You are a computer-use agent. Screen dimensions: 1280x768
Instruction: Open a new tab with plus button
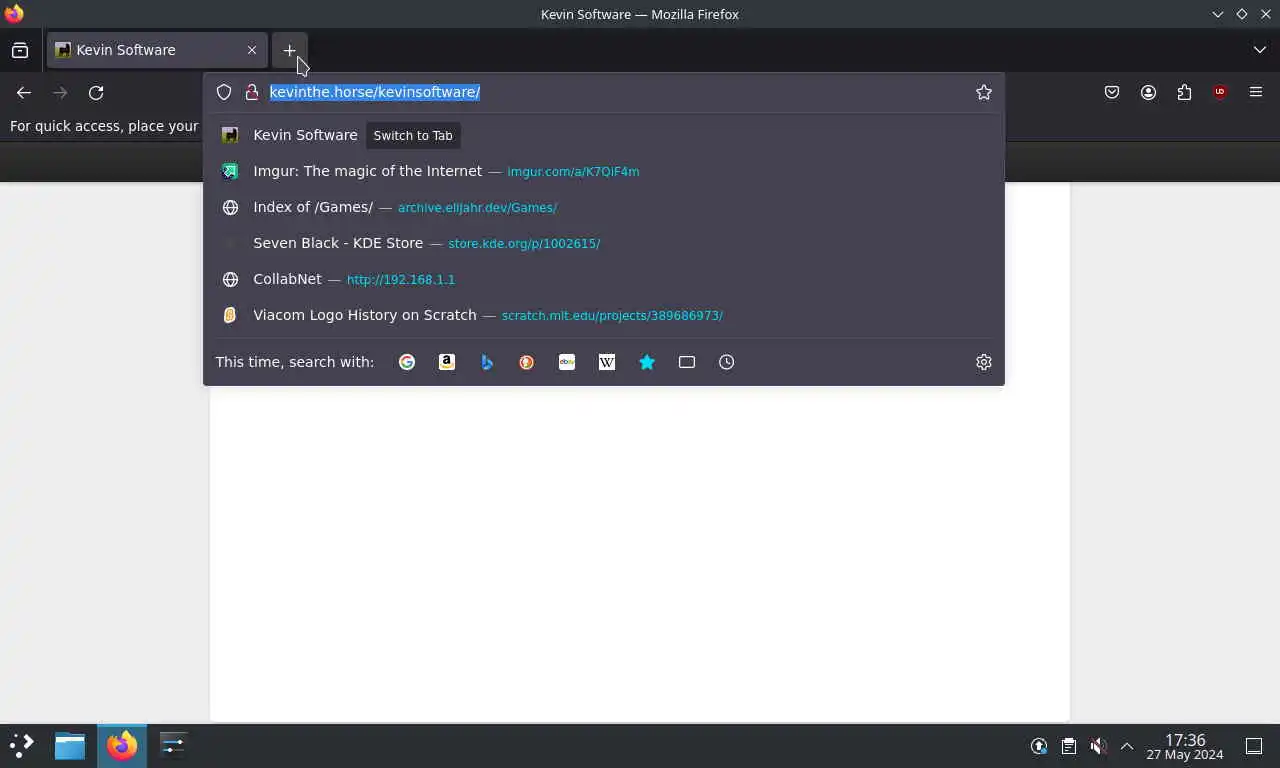pos(289,50)
